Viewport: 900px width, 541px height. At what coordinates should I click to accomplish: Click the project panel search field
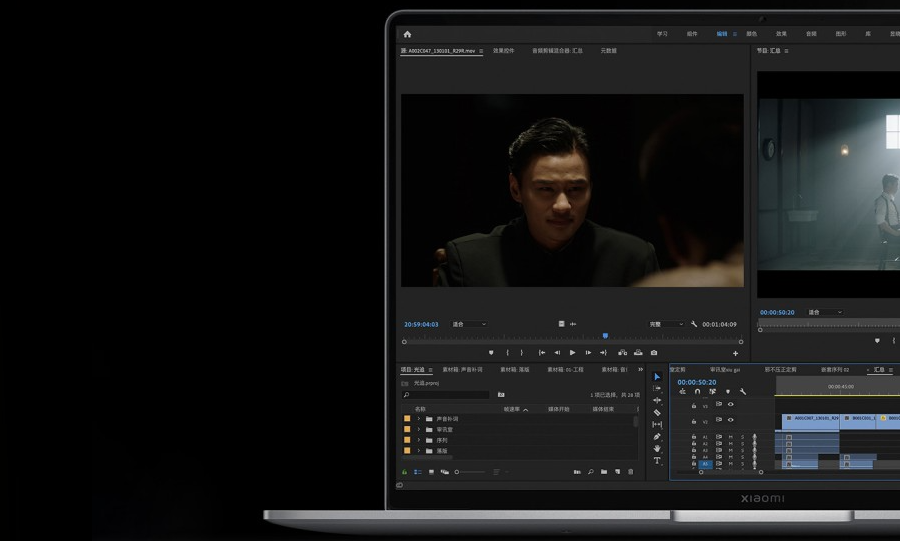446,395
